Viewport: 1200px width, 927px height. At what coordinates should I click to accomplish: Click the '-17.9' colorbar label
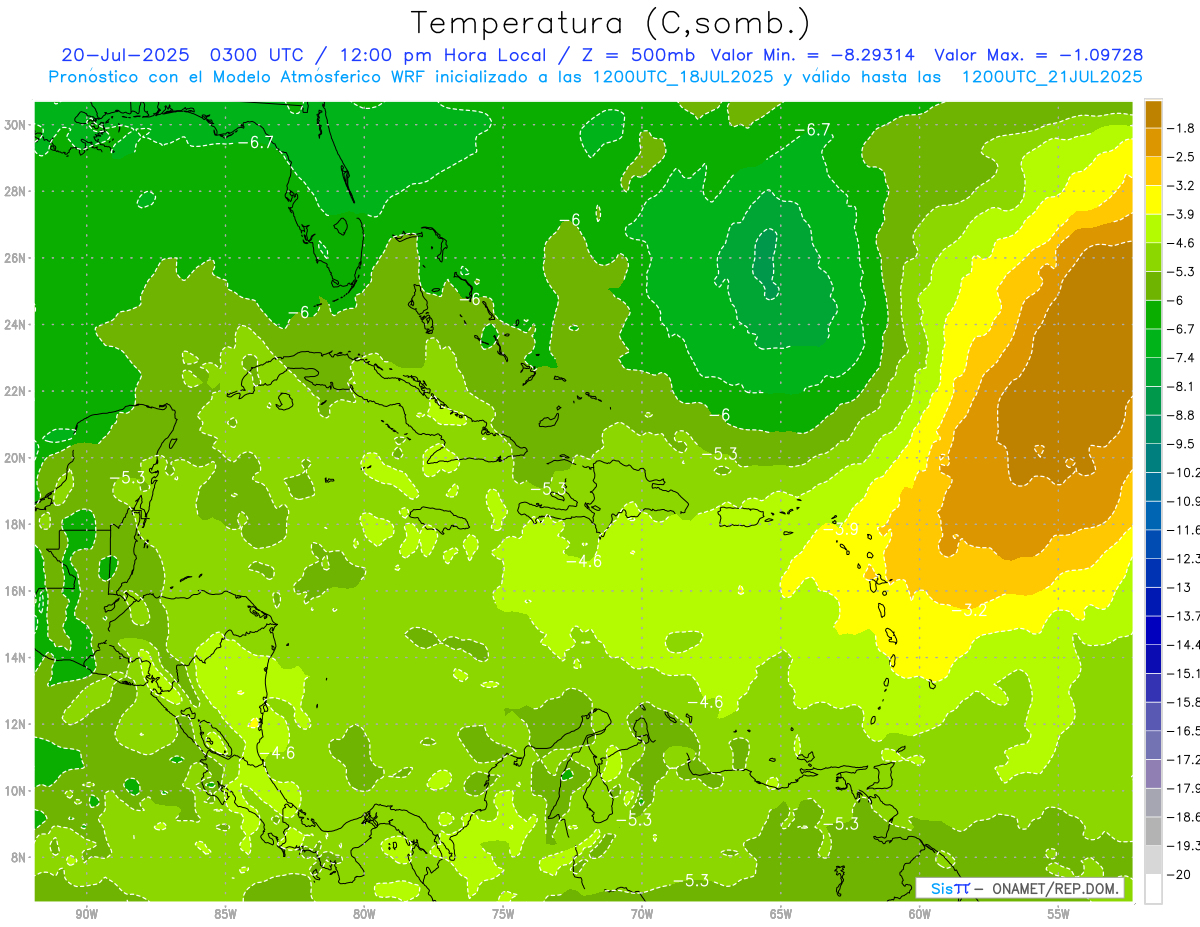1185,789
